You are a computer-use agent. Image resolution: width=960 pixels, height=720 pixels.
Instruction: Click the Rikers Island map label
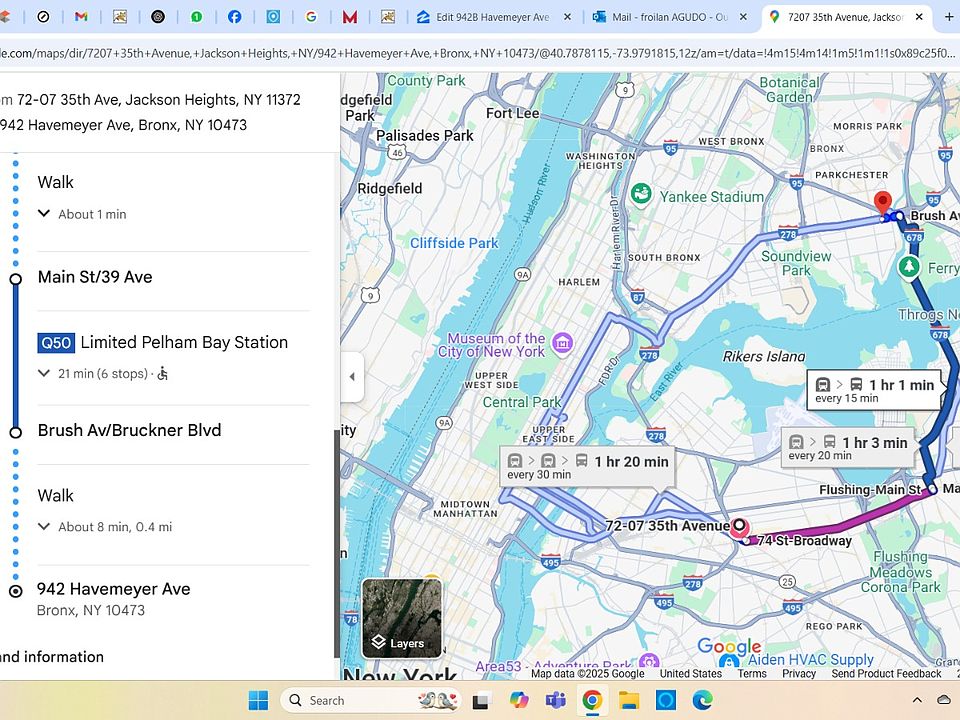pyautogui.click(x=763, y=356)
